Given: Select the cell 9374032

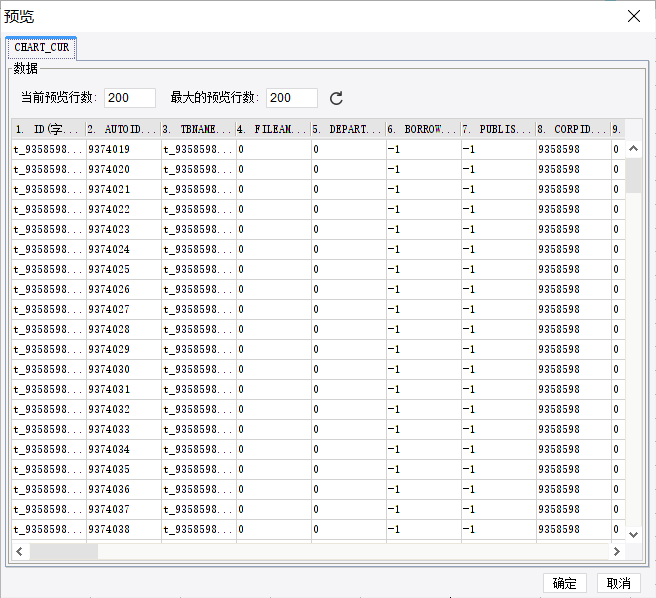Looking at the screenshot, I should [x=124, y=409].
